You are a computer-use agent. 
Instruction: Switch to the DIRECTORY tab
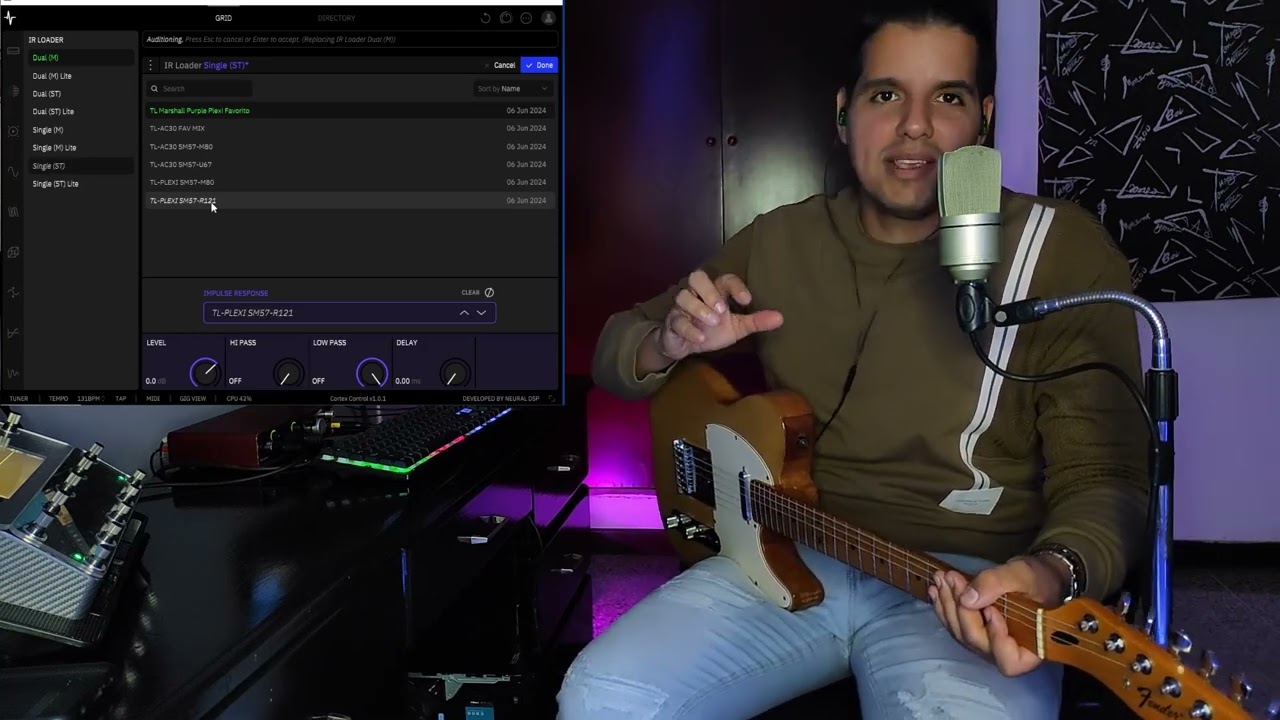click(336, 18)
